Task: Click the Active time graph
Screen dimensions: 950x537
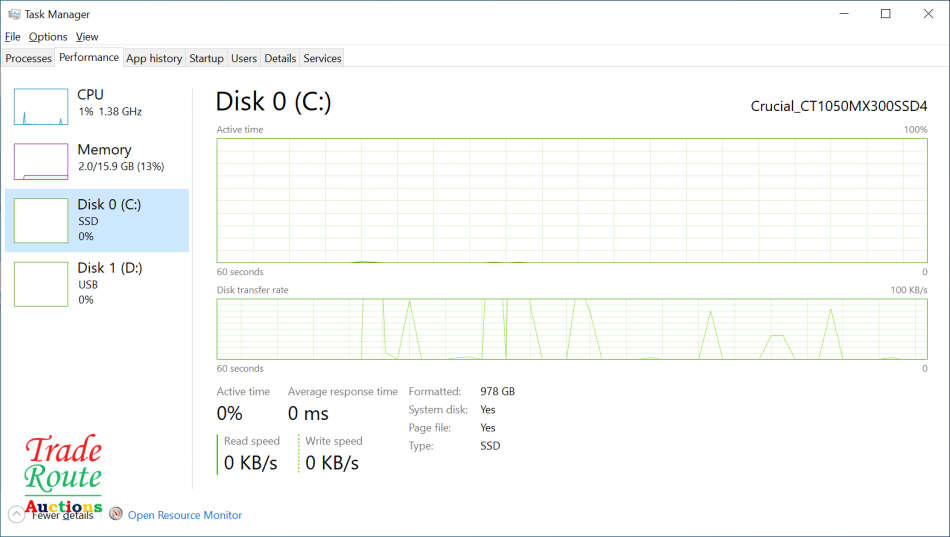Action: click(572, 200)
